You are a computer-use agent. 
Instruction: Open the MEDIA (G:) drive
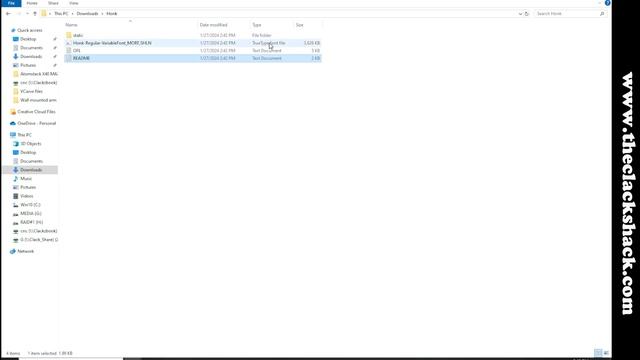click(31, 213)
